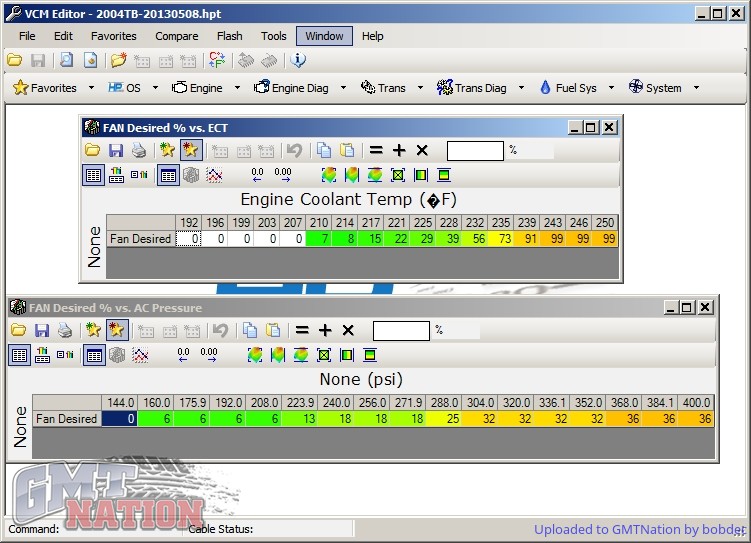Click the copy icon in ECT window toolbar

coord(323,150)
